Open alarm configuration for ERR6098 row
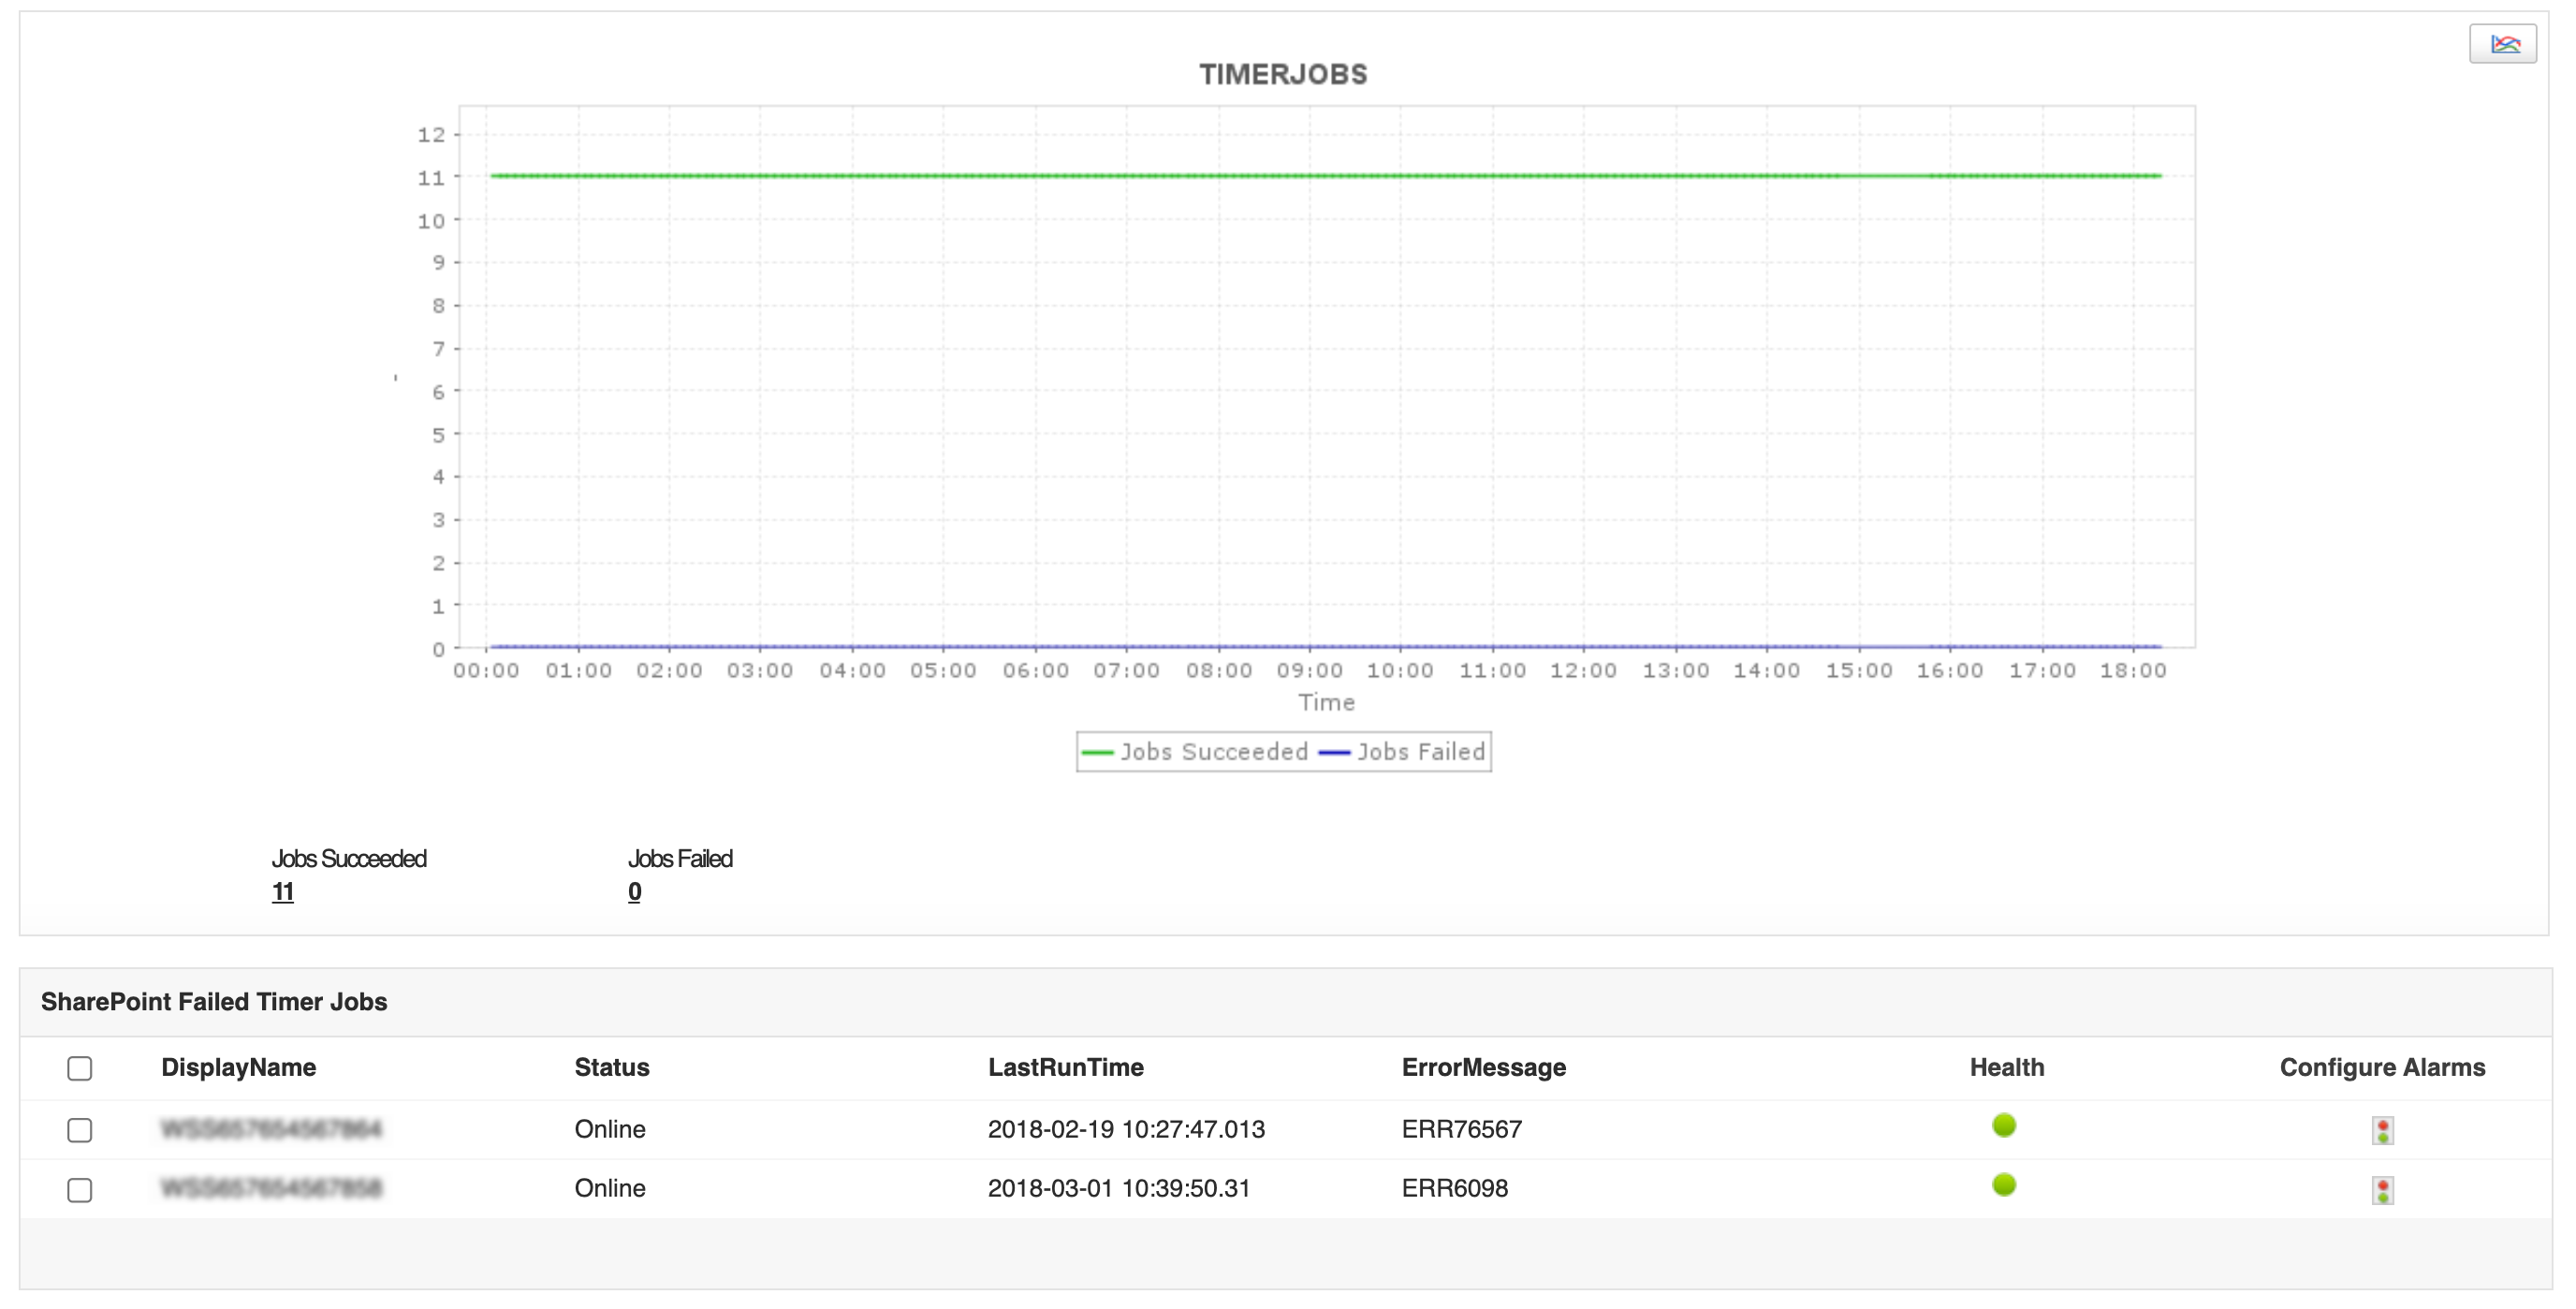This screenshot has height=1309, width=2576. click(2382, 1190)
